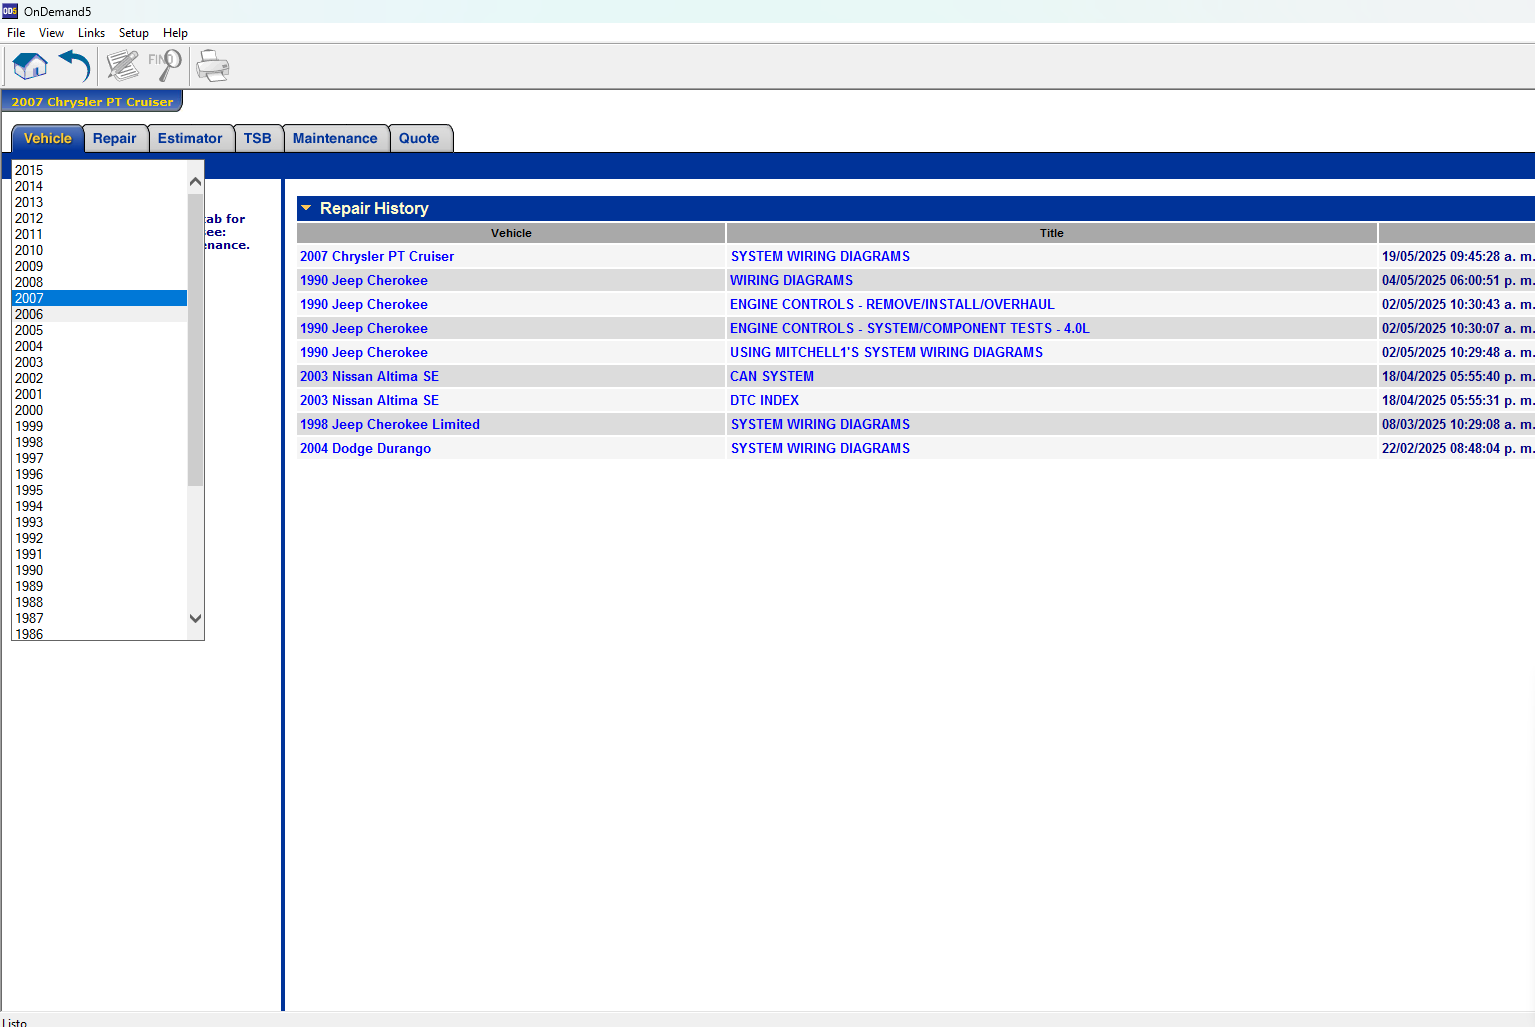
Task: Switch to the Estimator tab
Action: click(x=190, y=138)
